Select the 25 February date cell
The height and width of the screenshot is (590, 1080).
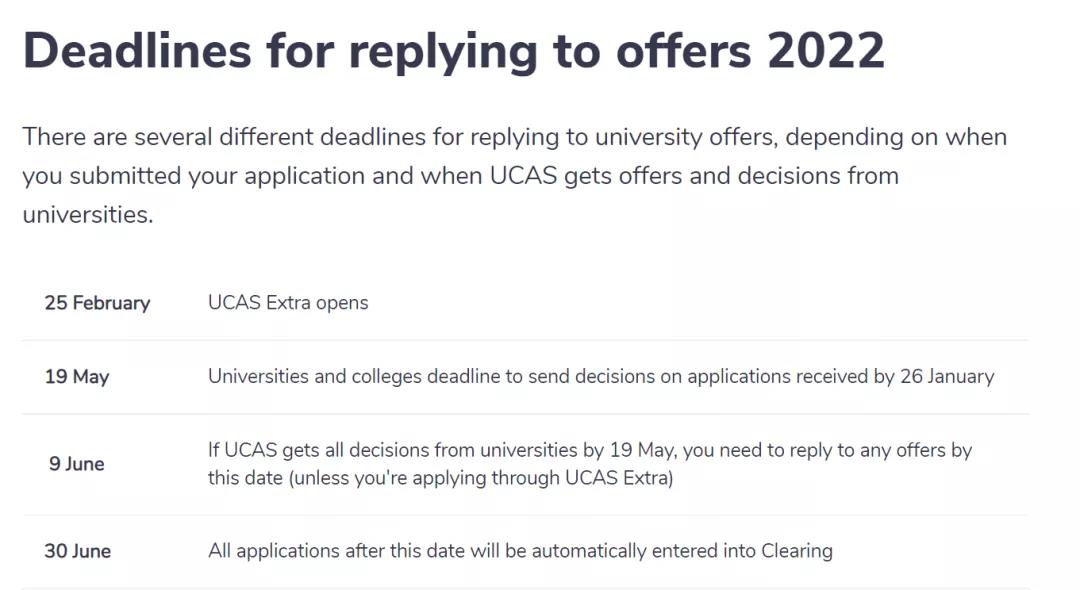click(97, 303)
